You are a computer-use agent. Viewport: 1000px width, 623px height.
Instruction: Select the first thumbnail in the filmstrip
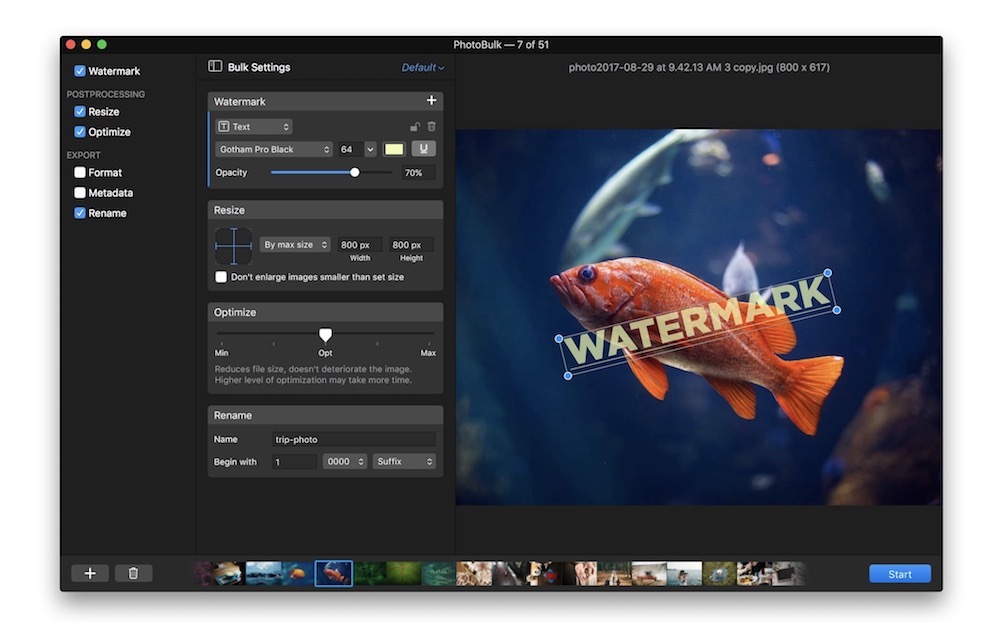click(x=219, y=573)
